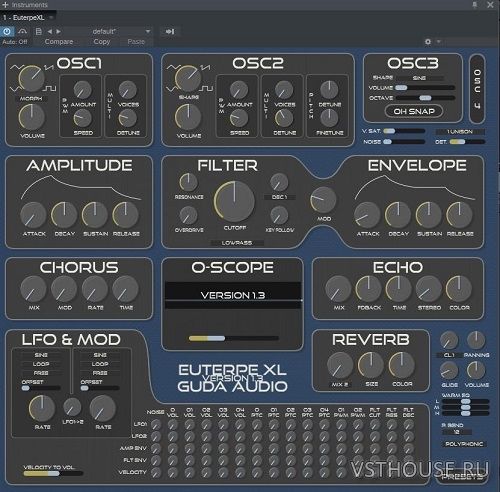Adjust the OSC3 Octave slider
This screenshot has width=500, height=492.
pos(425,98)
